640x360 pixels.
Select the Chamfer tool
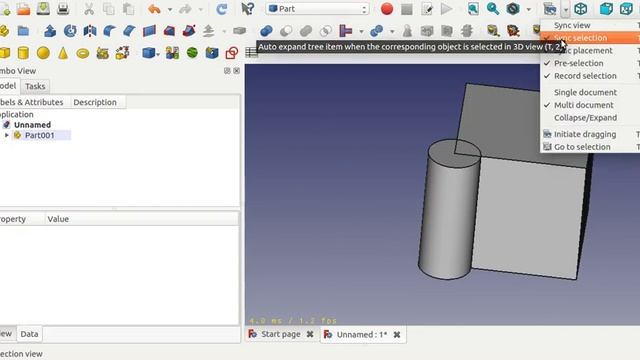[129, 31]
